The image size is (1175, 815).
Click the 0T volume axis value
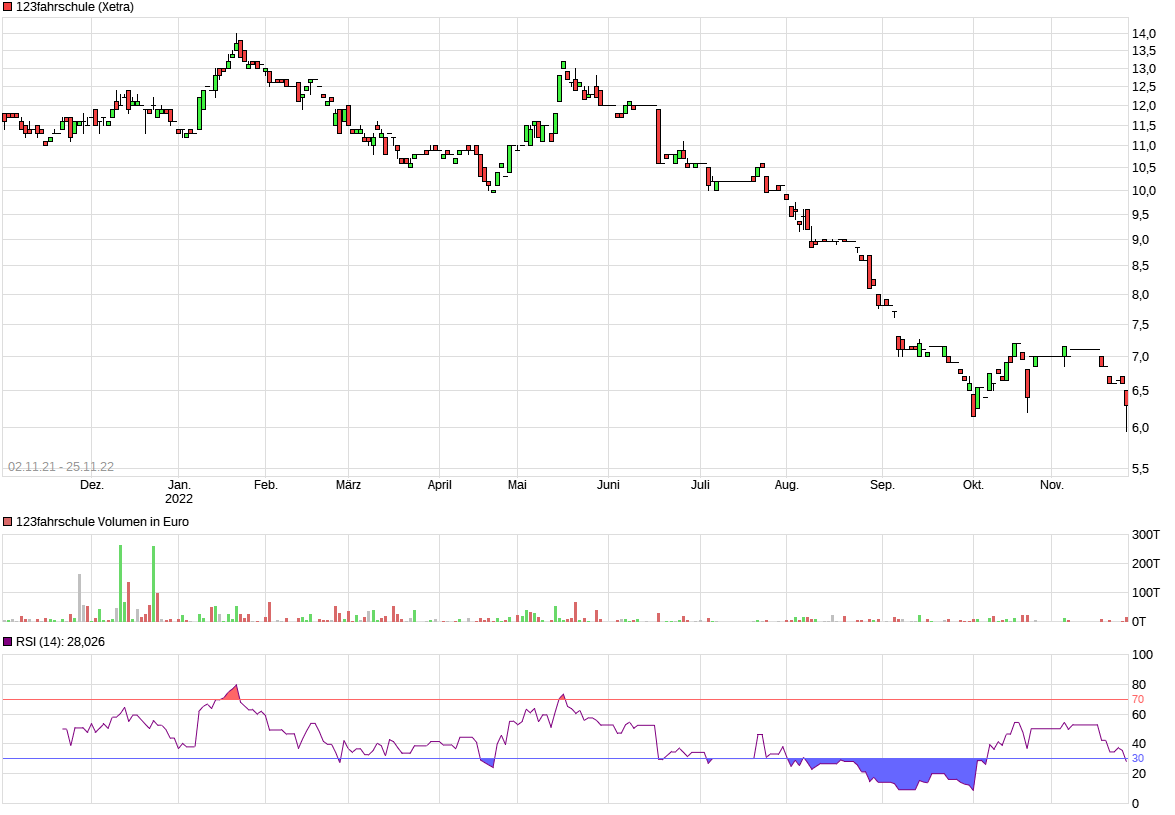click(1138, 621)
